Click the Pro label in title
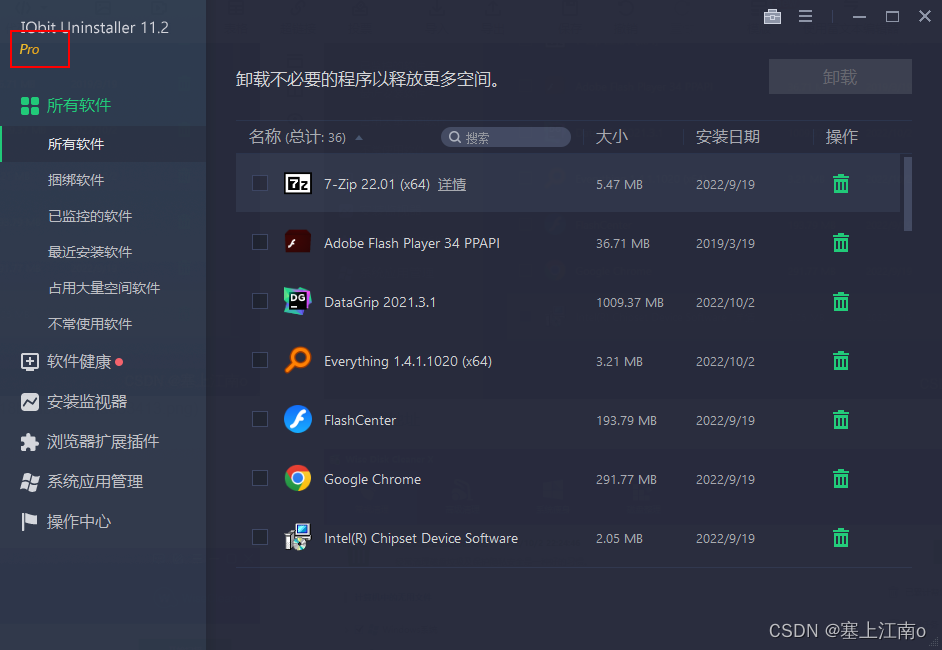The height and width of the screenshot is (650, 942). [x=29, y=49]
